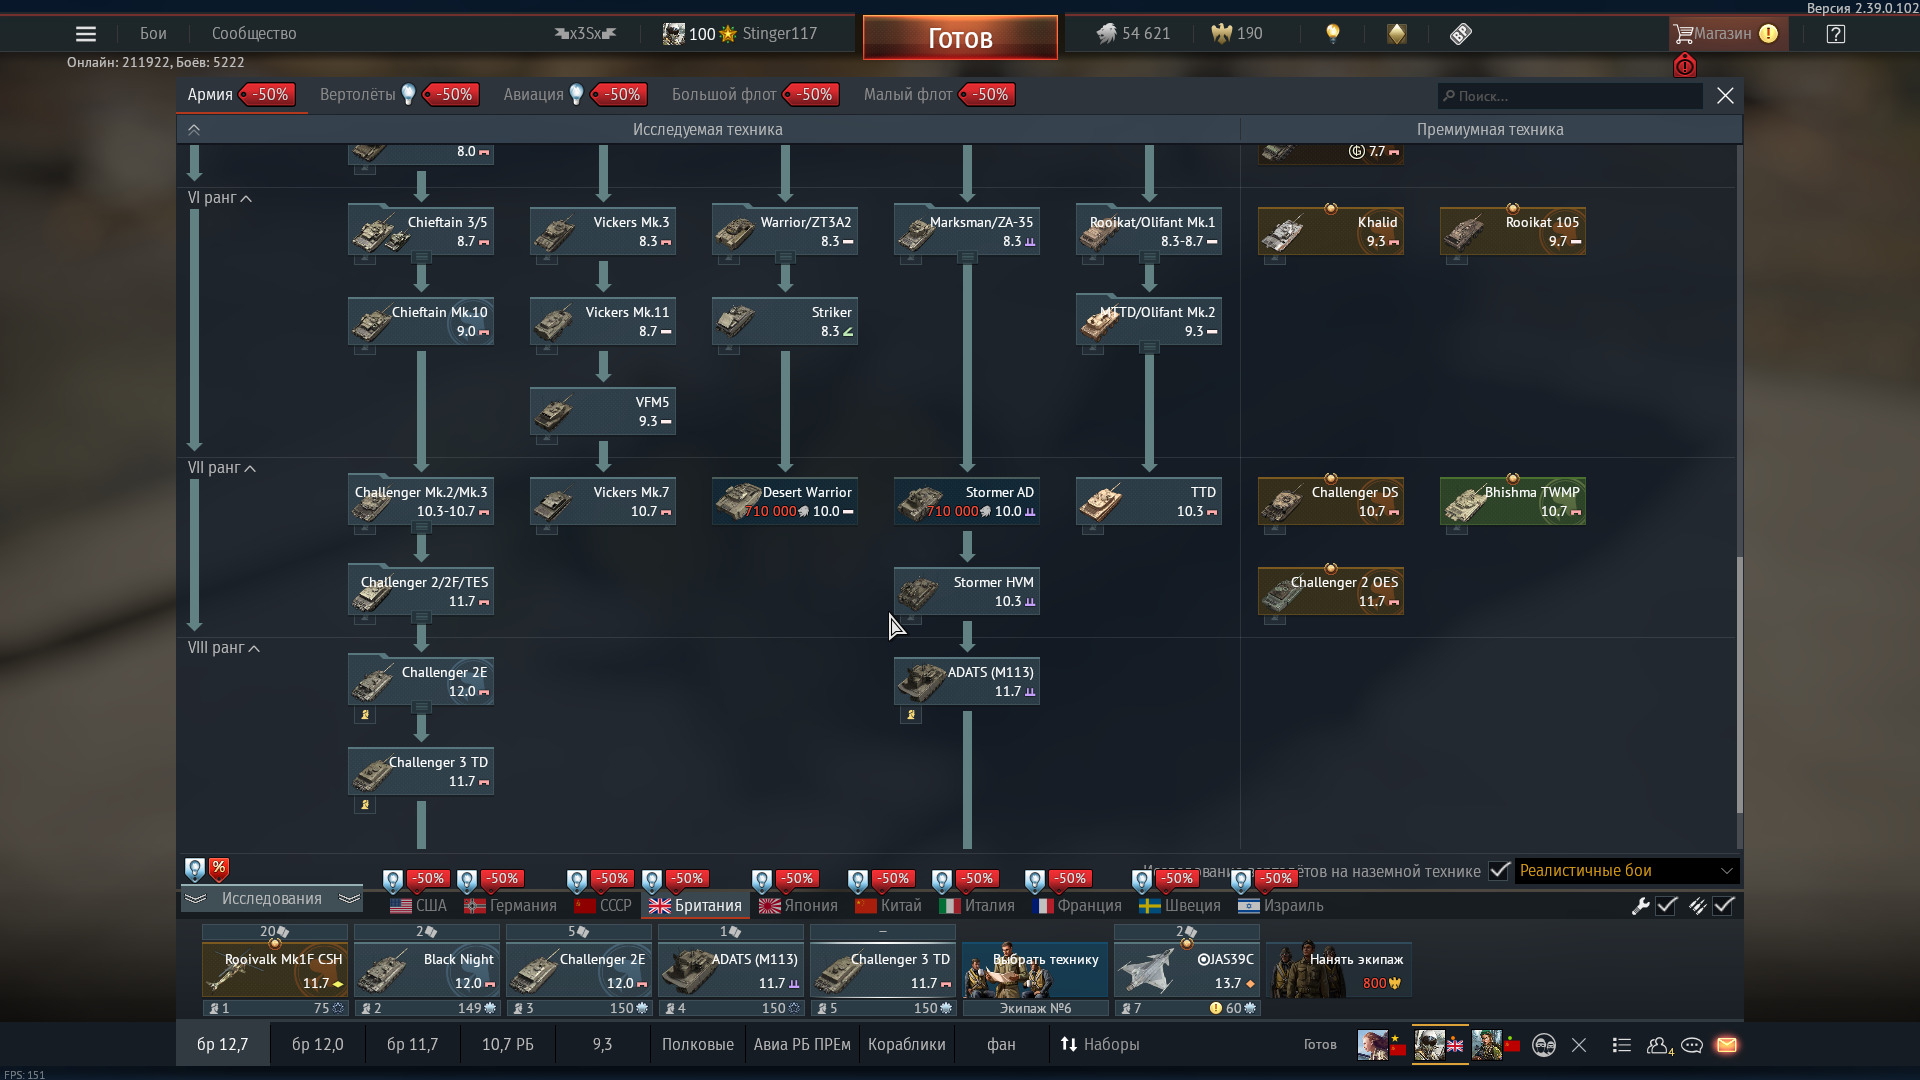Click the crew badge under ADATS (M113) in the tree
This screenshot has width=1920, height=1080.
(x=911, y=715)
